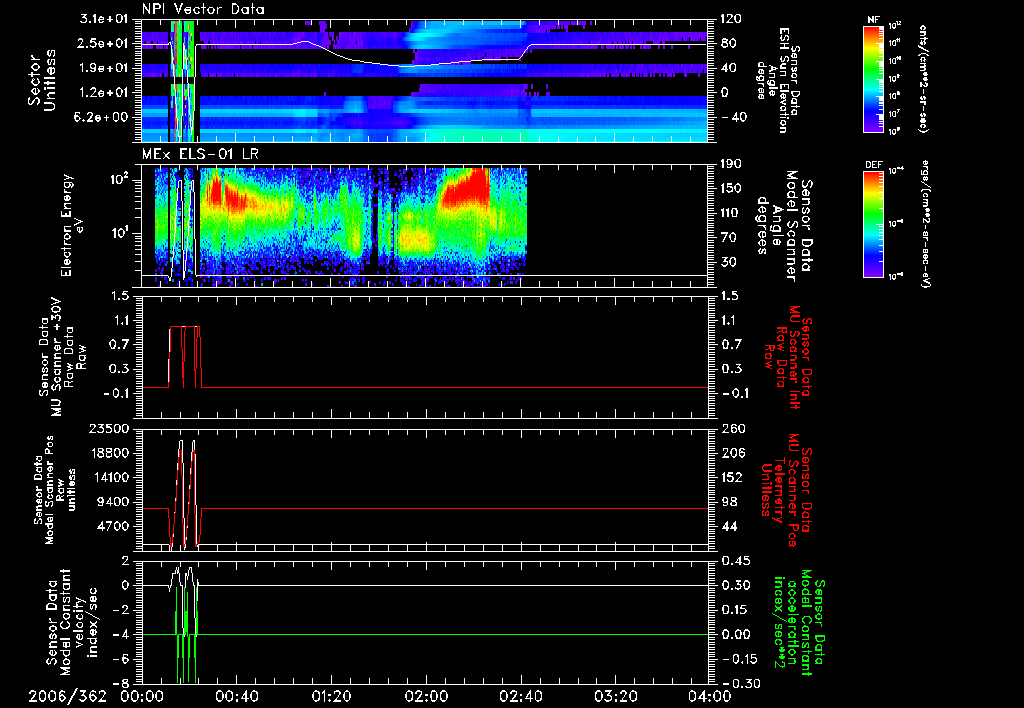The width and height of the screenshot is (1024, 708).
Task: Click the "Model Scanner Angle degrees" axis label
Action: (784, 226)
